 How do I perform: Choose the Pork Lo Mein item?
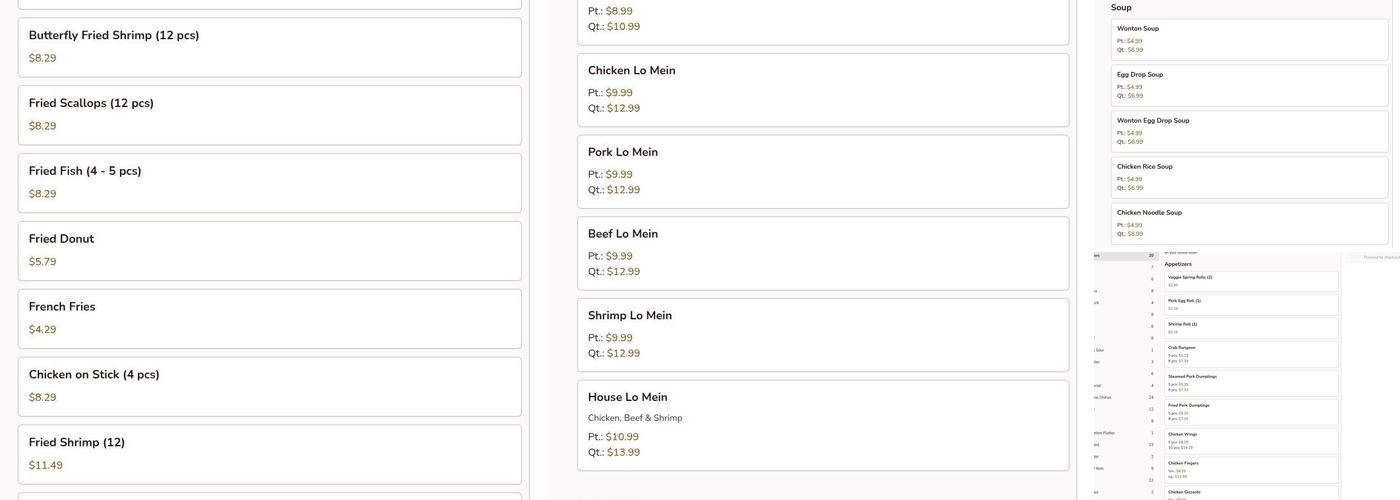coord(822,172)
